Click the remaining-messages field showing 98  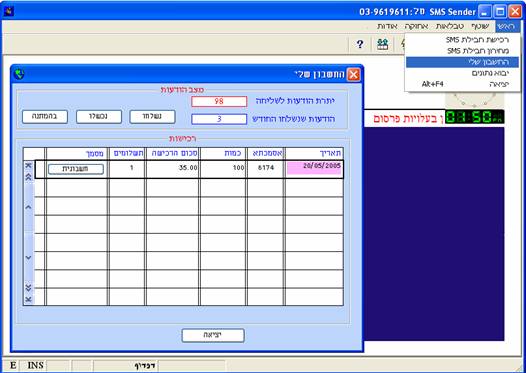pos(219,101)
